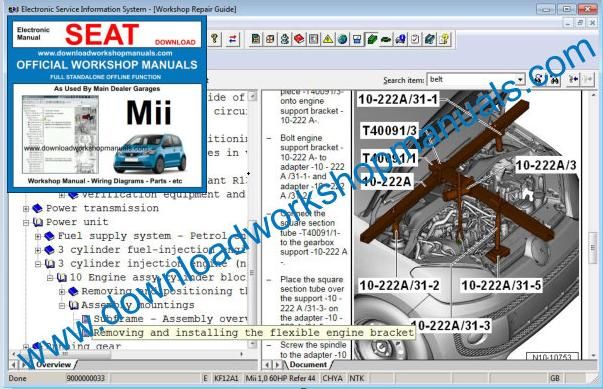This screenshot has width=603, height=389.
Task: Click the search icon left of binoculars
Action: tap(538, 80)
